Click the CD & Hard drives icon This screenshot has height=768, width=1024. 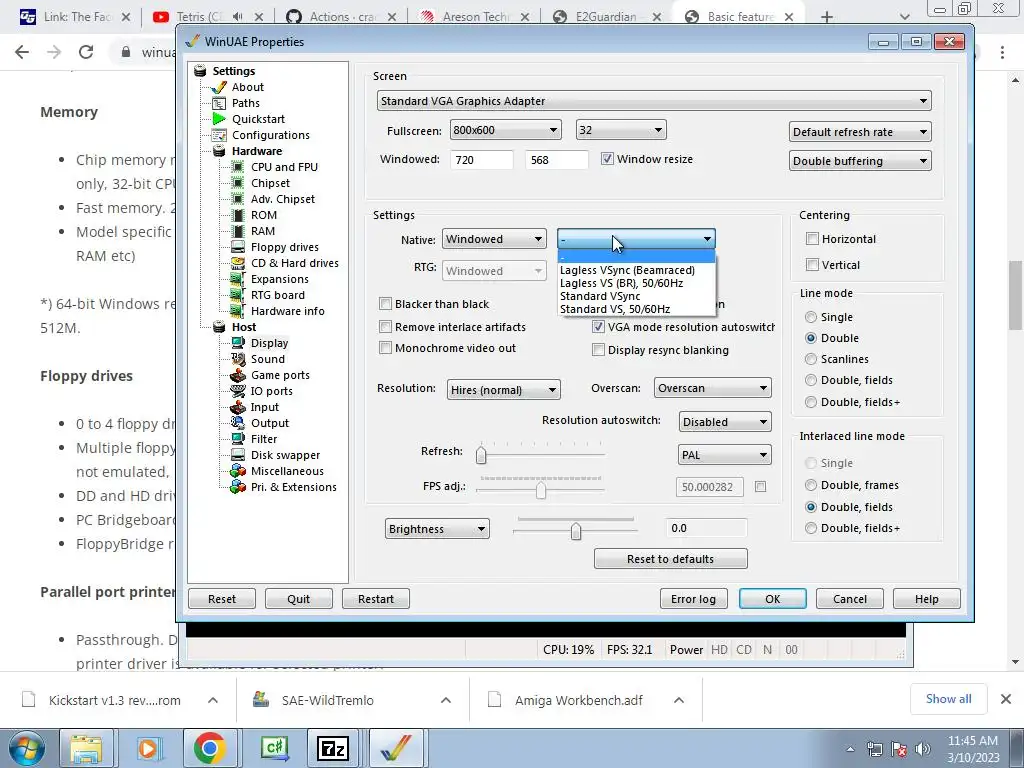pos(238,263)
